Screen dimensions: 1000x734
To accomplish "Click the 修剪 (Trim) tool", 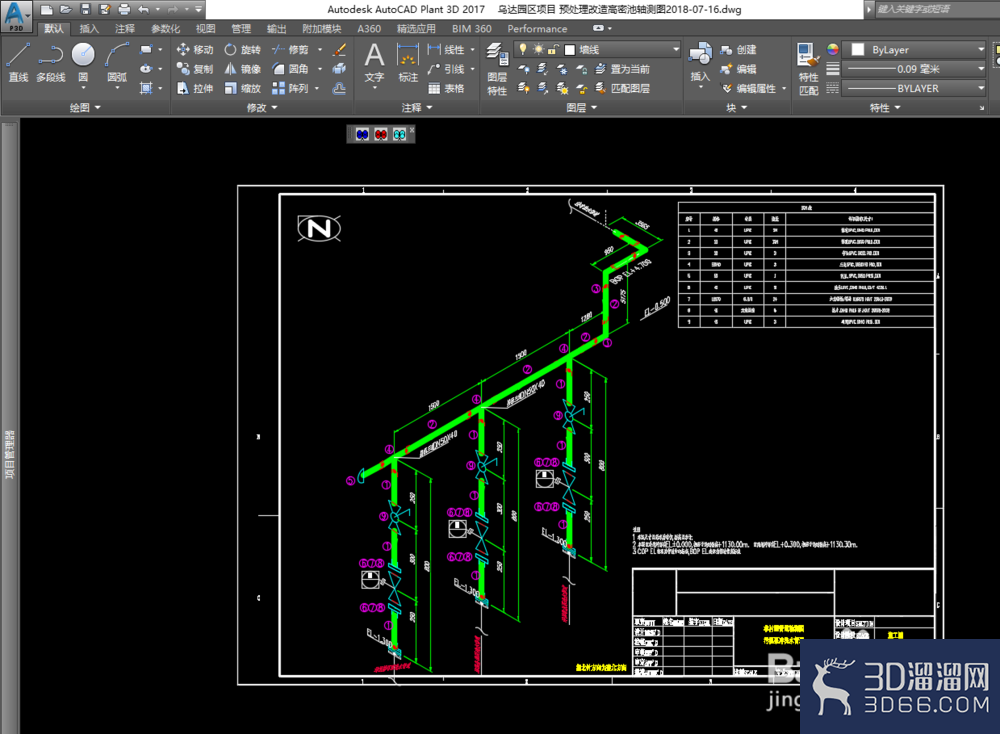I will pyautogui.click(x=290, y=50).
